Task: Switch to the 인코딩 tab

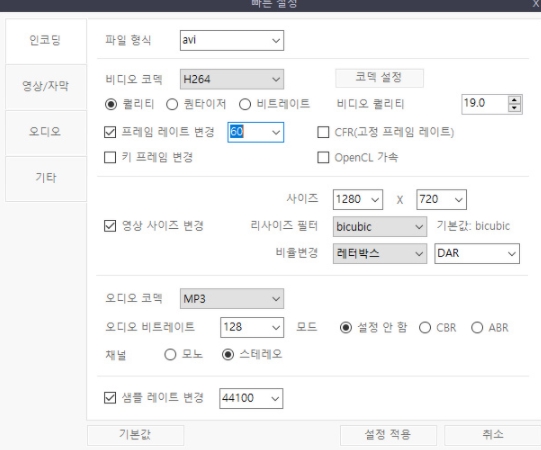Action: coord(46,40)
